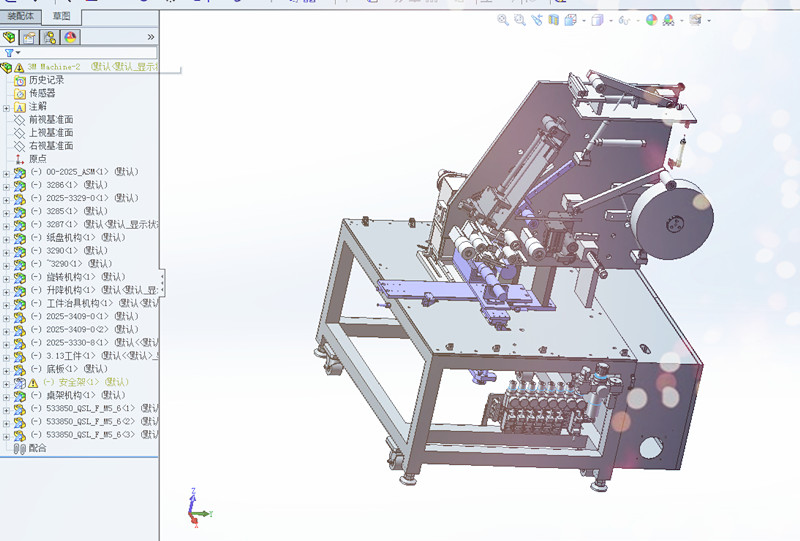Click the Hide/Show Items glasses icon
This screenshot has height=541, width=800.
624,20
